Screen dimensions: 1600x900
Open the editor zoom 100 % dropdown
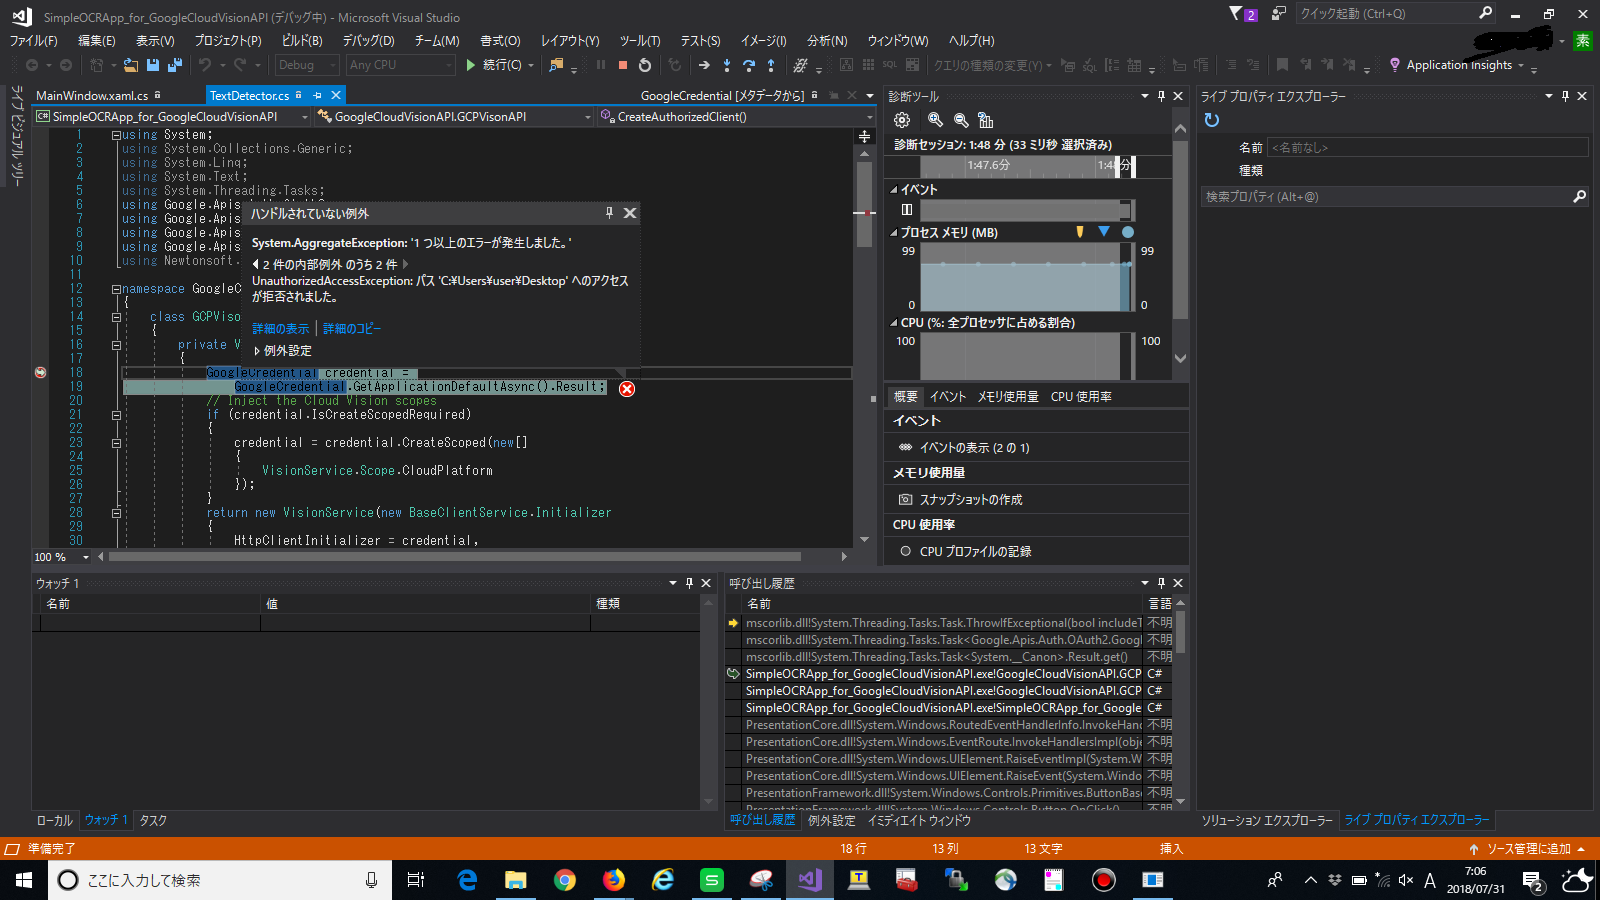pos(85,557)
